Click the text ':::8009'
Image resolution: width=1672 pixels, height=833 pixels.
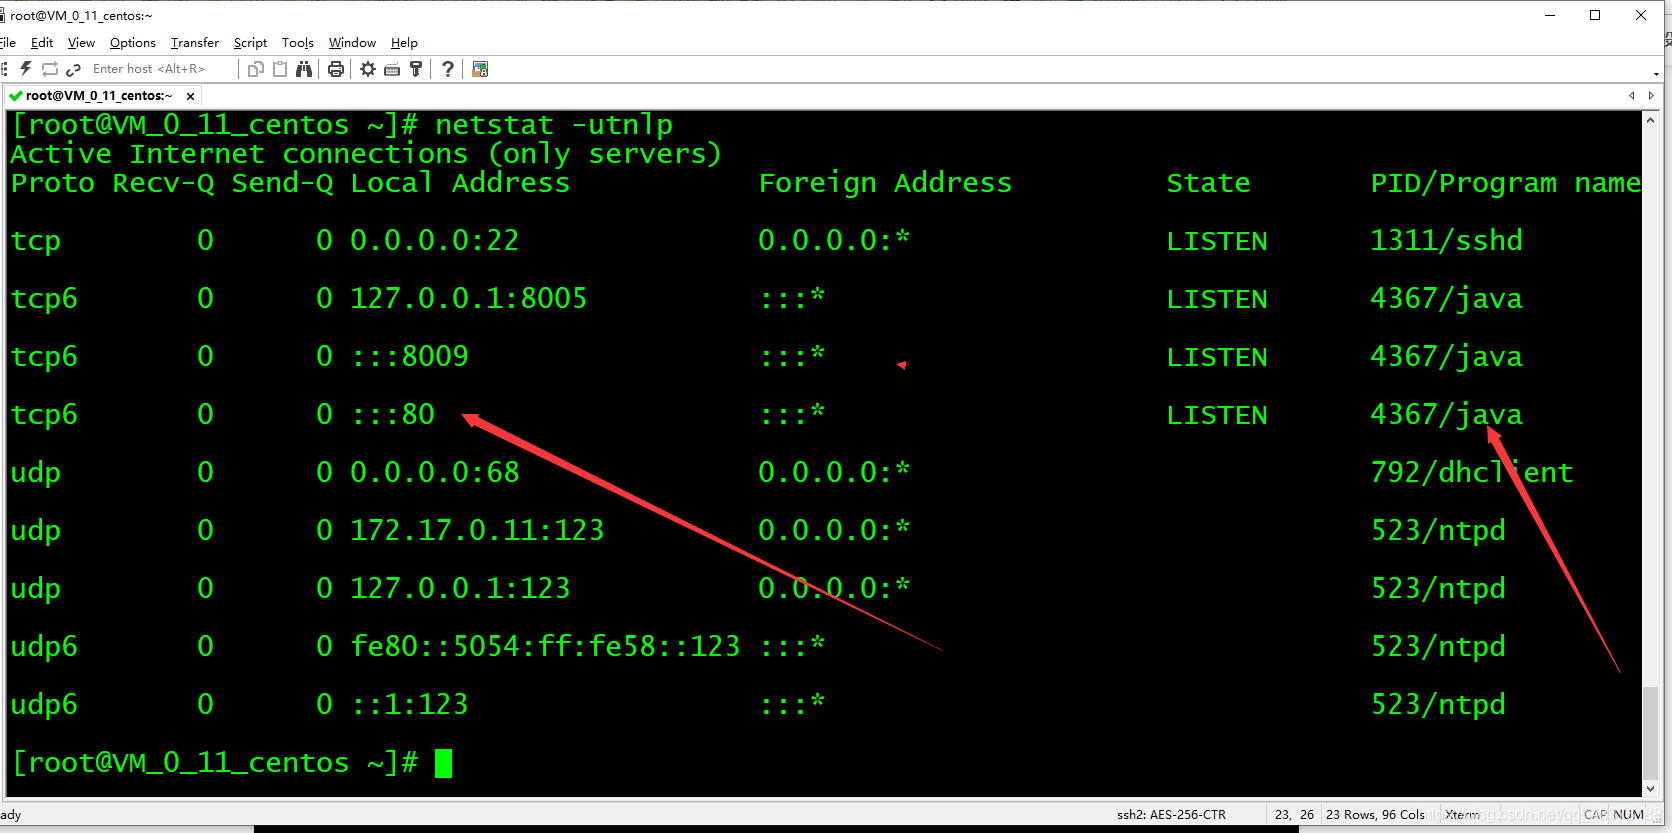(x=410, y=357)
